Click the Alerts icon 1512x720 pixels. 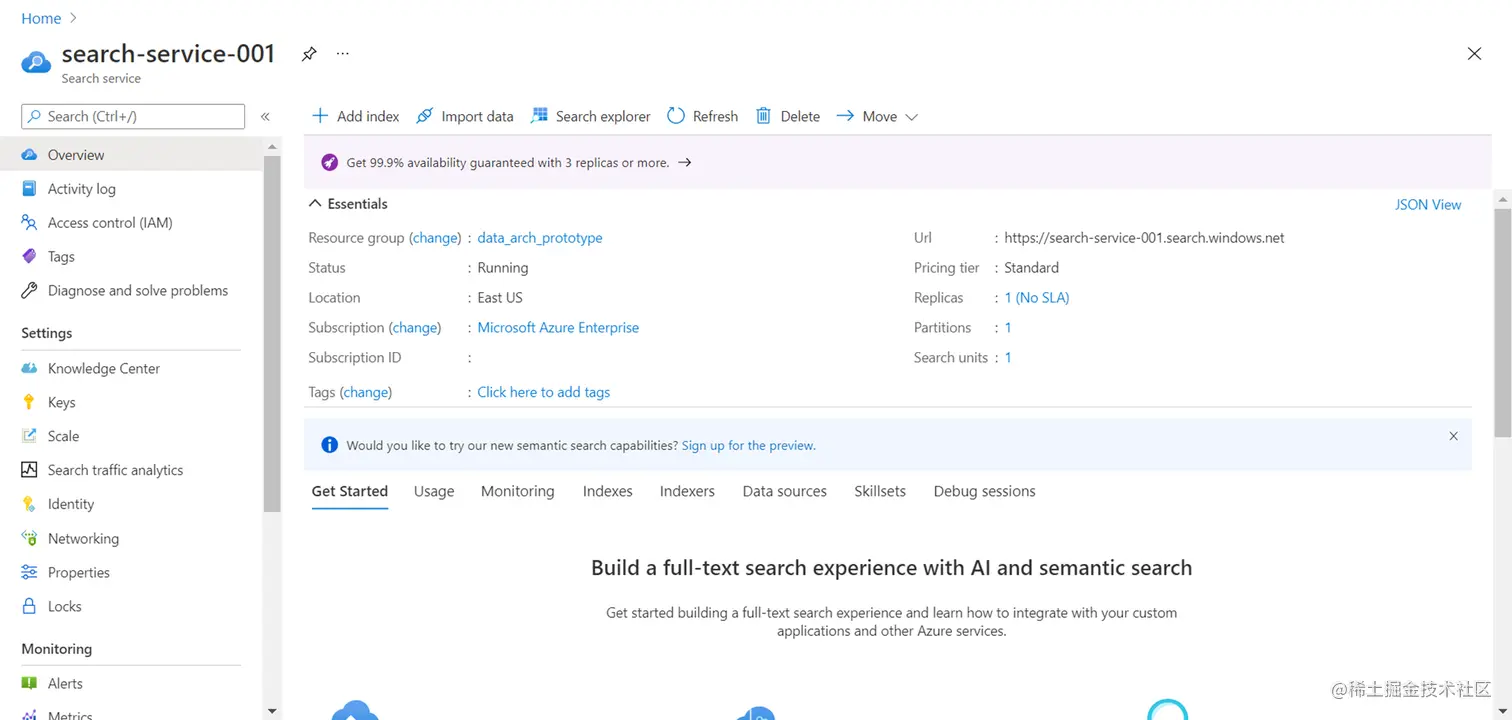click(x=29, y=683)
